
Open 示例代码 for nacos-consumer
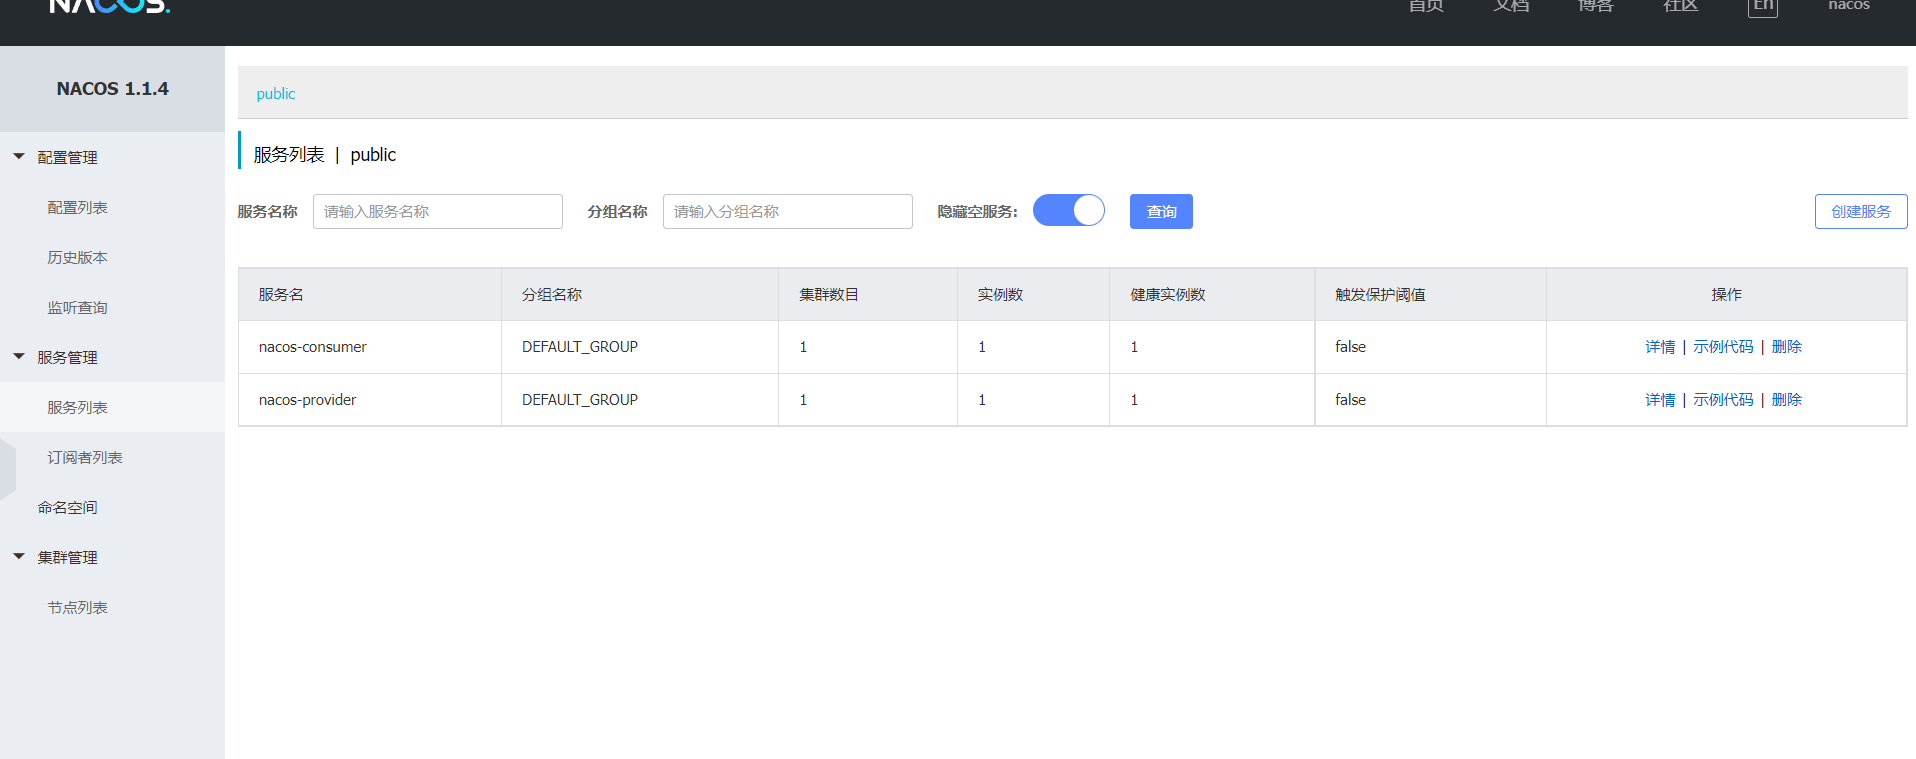tap(1723, 347)
